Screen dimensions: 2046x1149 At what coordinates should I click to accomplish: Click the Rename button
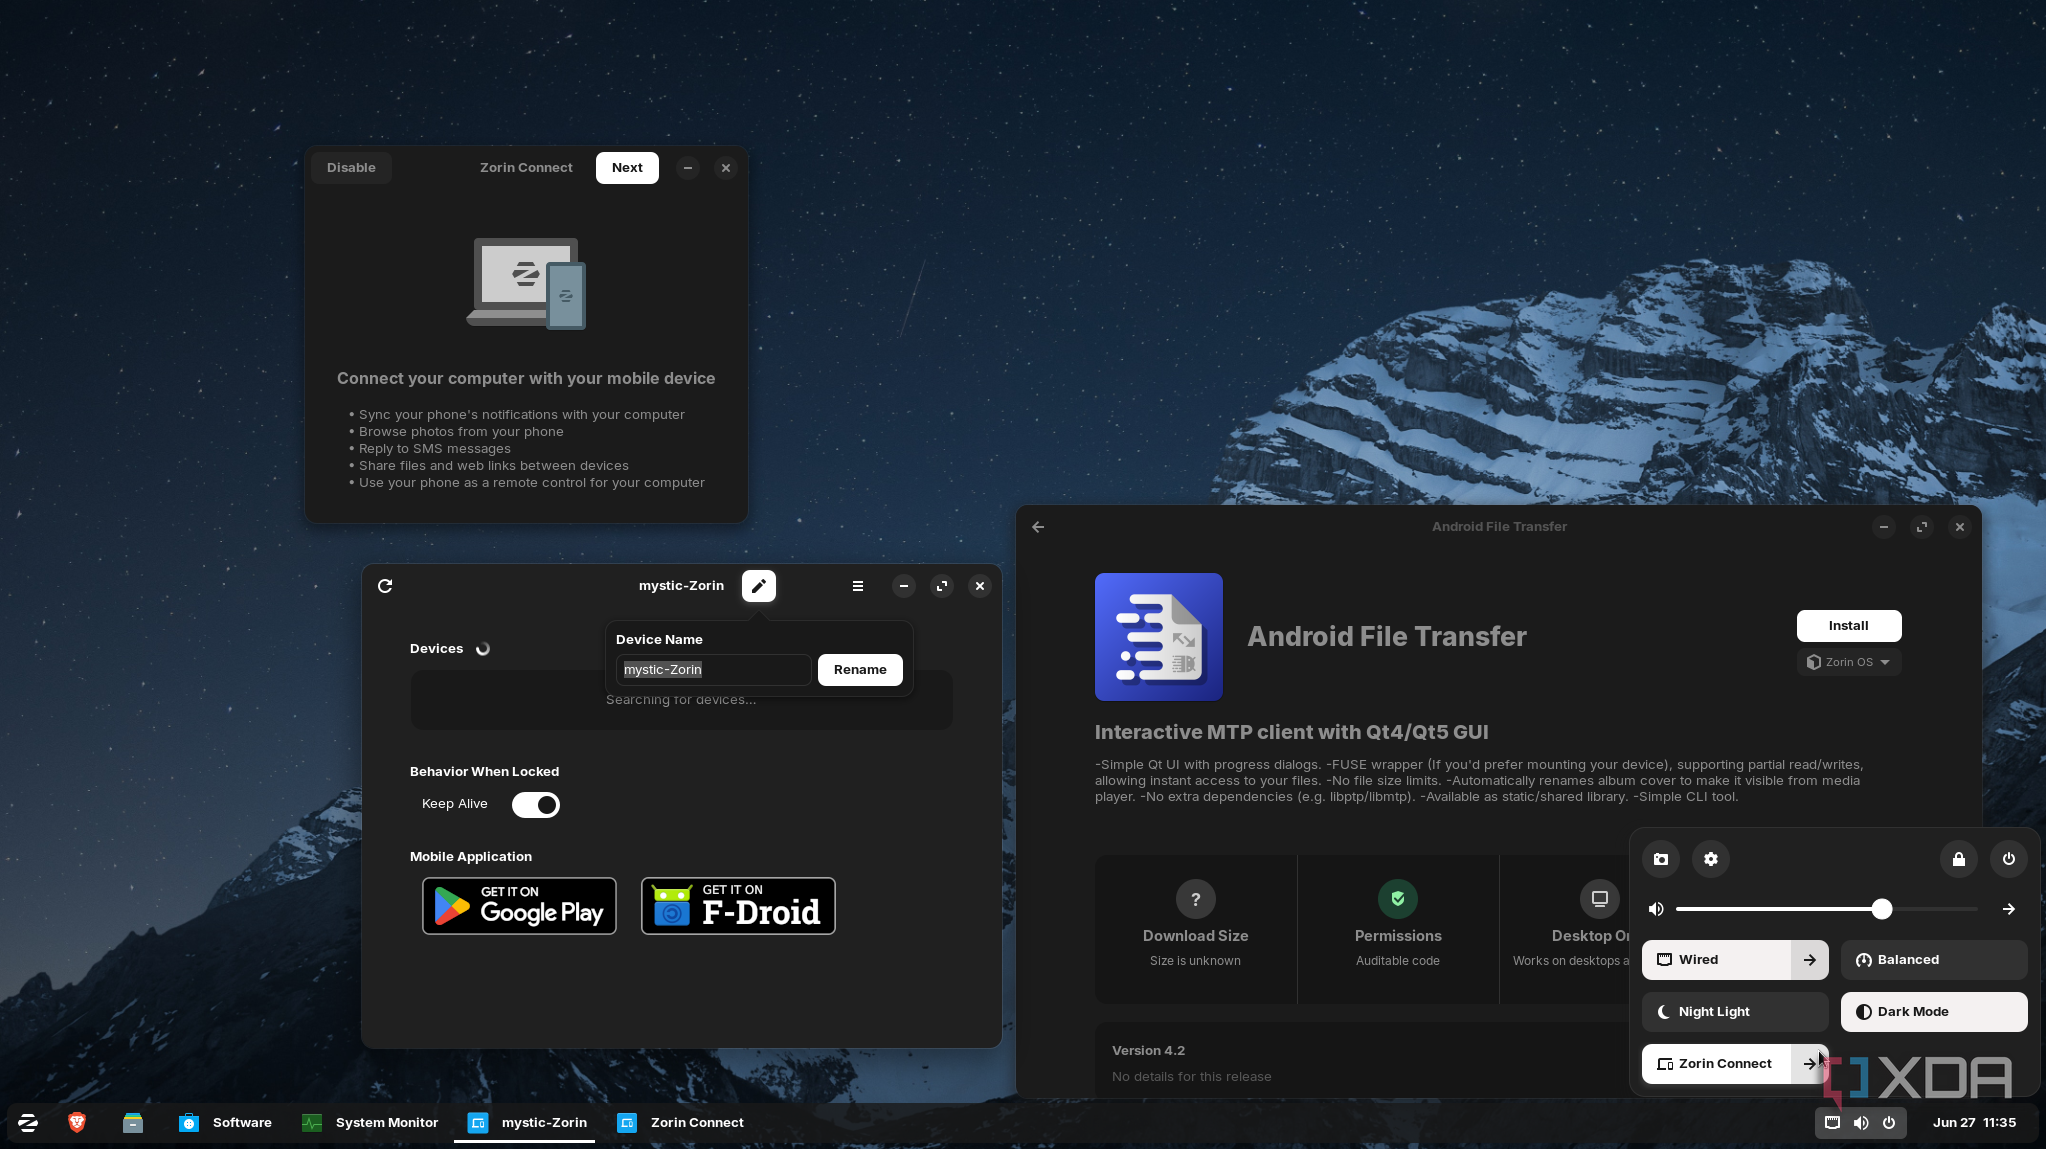860,670
